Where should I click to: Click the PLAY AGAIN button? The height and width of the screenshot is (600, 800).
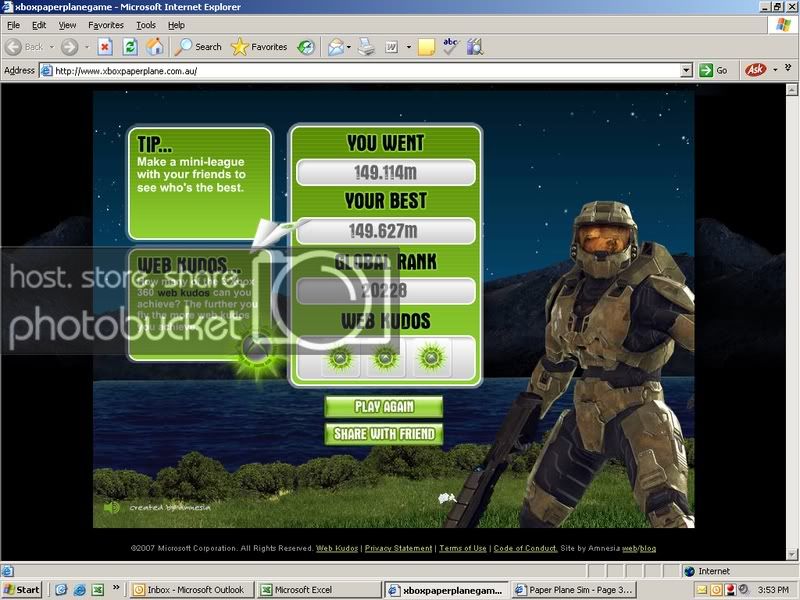pos(384,407)
